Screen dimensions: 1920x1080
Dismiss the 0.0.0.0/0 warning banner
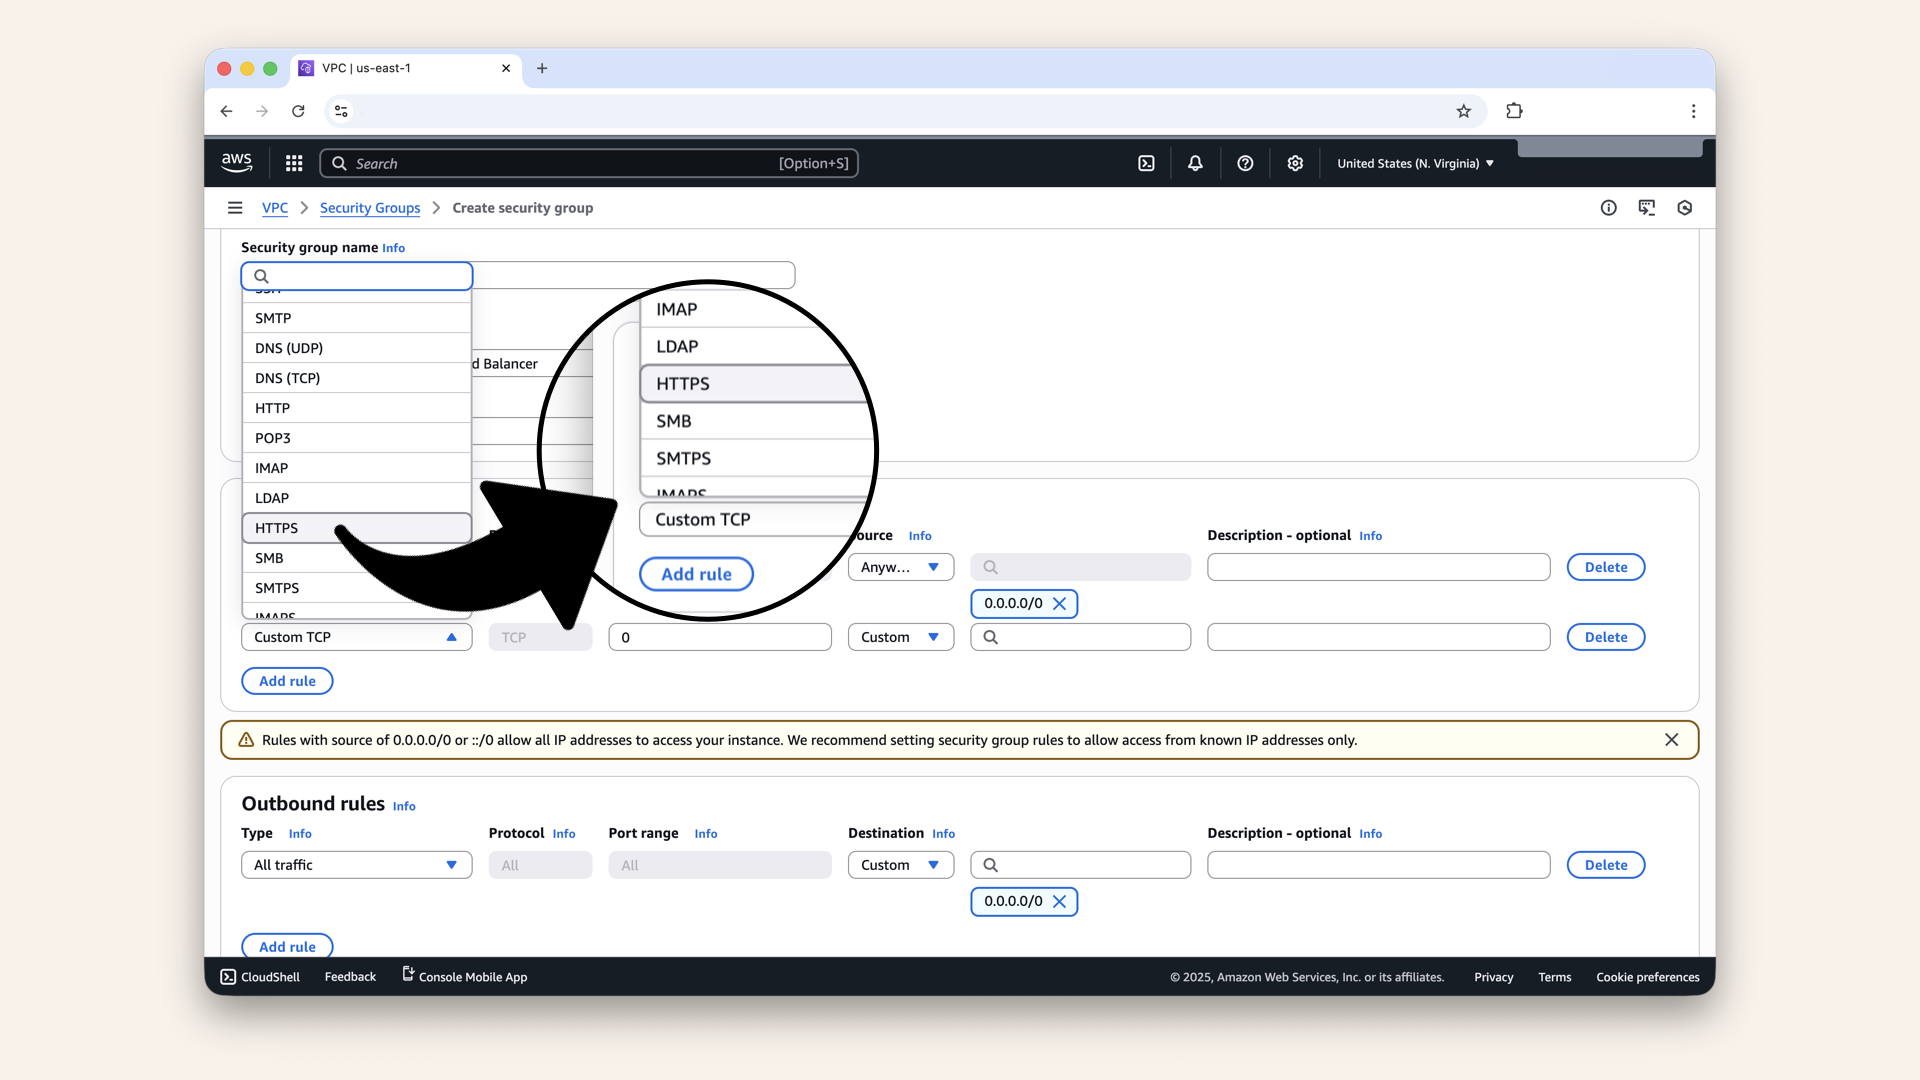coord(1671,740)
